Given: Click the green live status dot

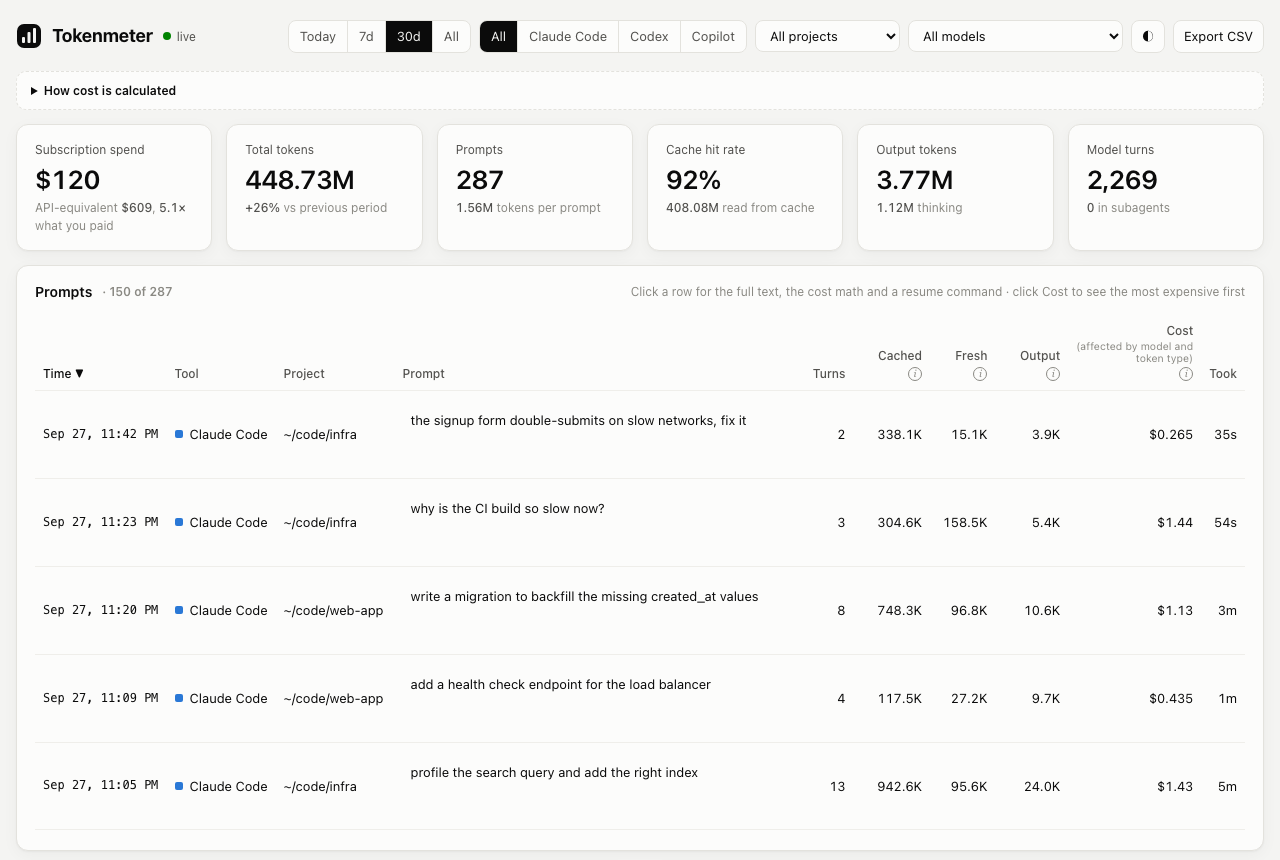Looking at the screenshot, I should 167,36.
